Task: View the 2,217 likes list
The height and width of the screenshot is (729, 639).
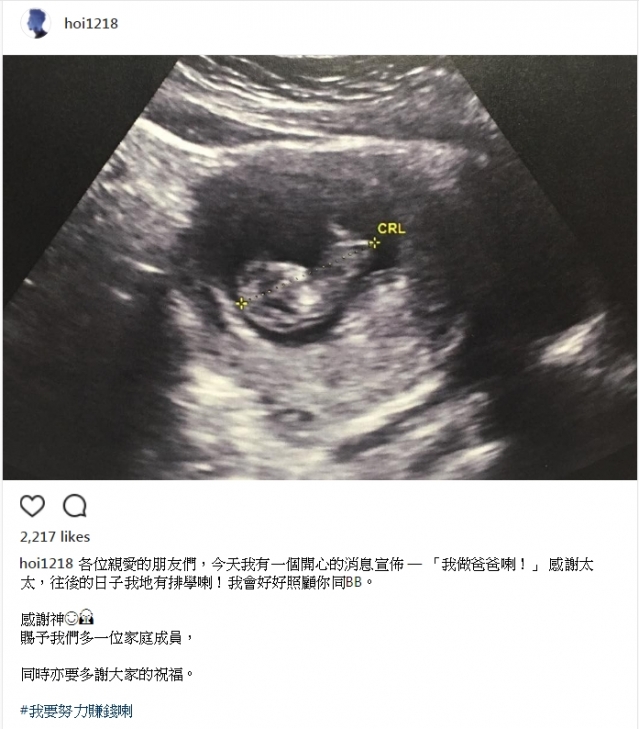Action: 55,537
